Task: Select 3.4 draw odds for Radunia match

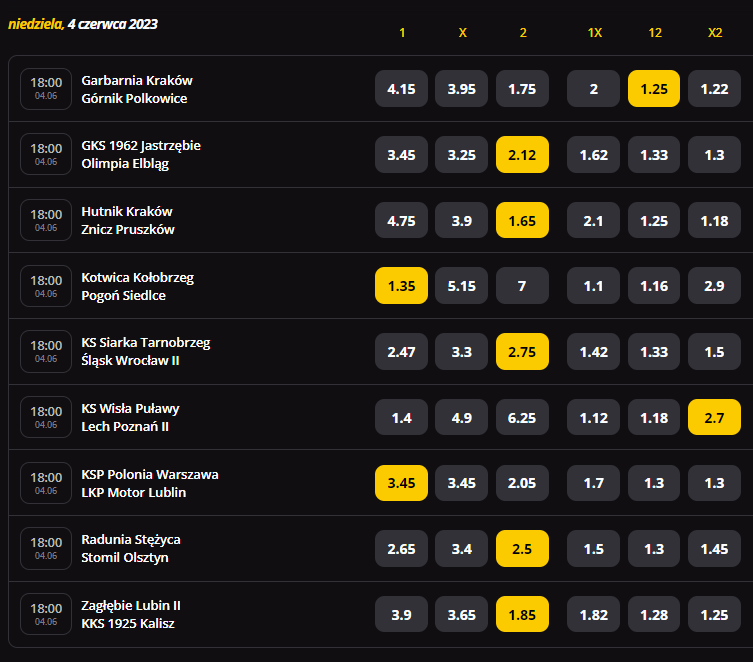Action: (x=462, y=549)
